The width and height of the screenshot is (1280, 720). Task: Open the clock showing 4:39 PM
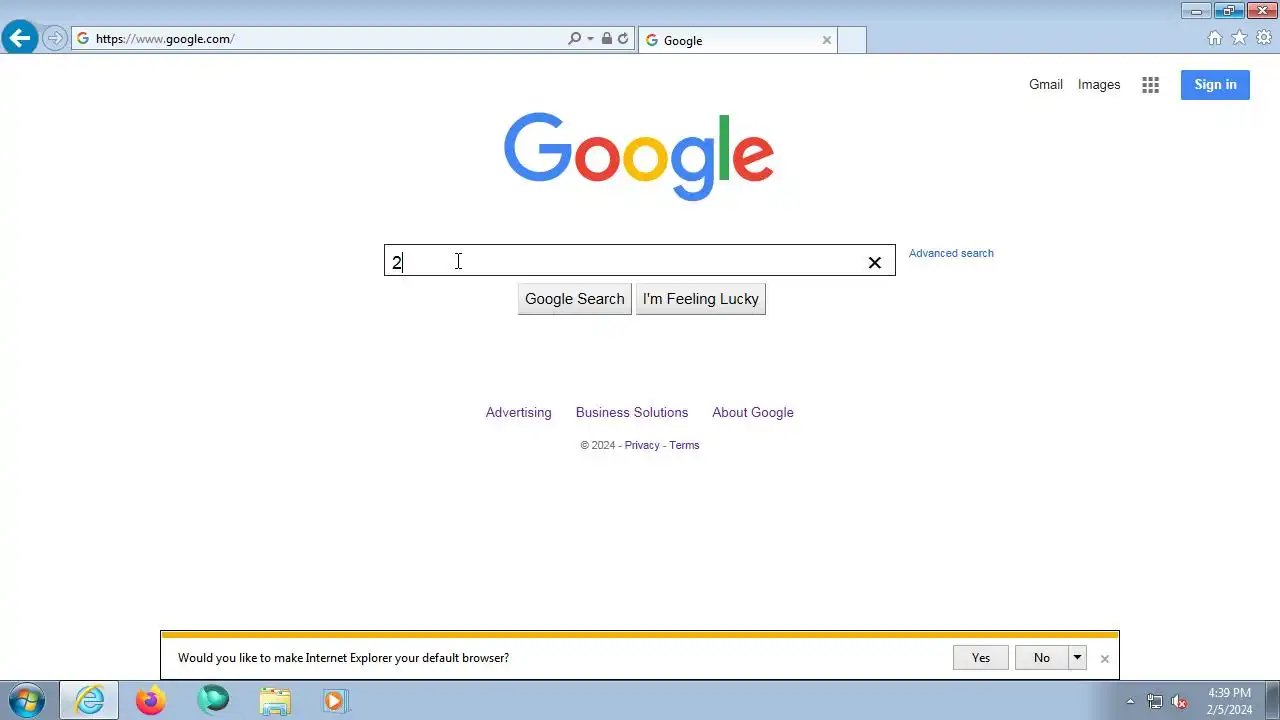coord(1229,701)
